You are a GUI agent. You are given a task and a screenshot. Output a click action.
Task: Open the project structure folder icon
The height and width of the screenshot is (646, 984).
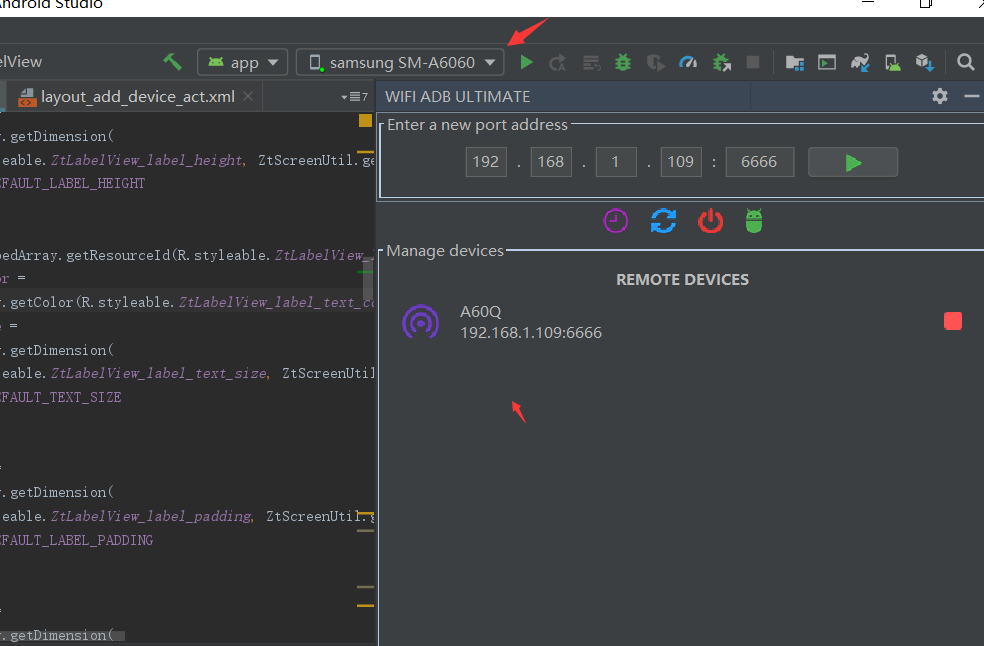(x=794, y=62)
